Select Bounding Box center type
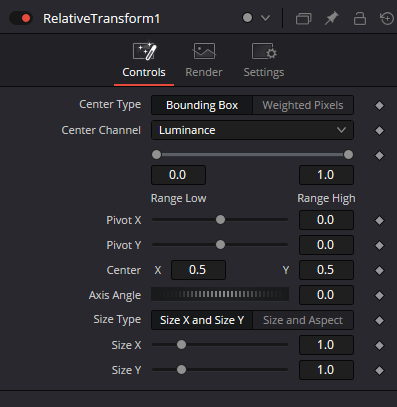The height and width of the screenshot is (407, 397). point(202,105)
